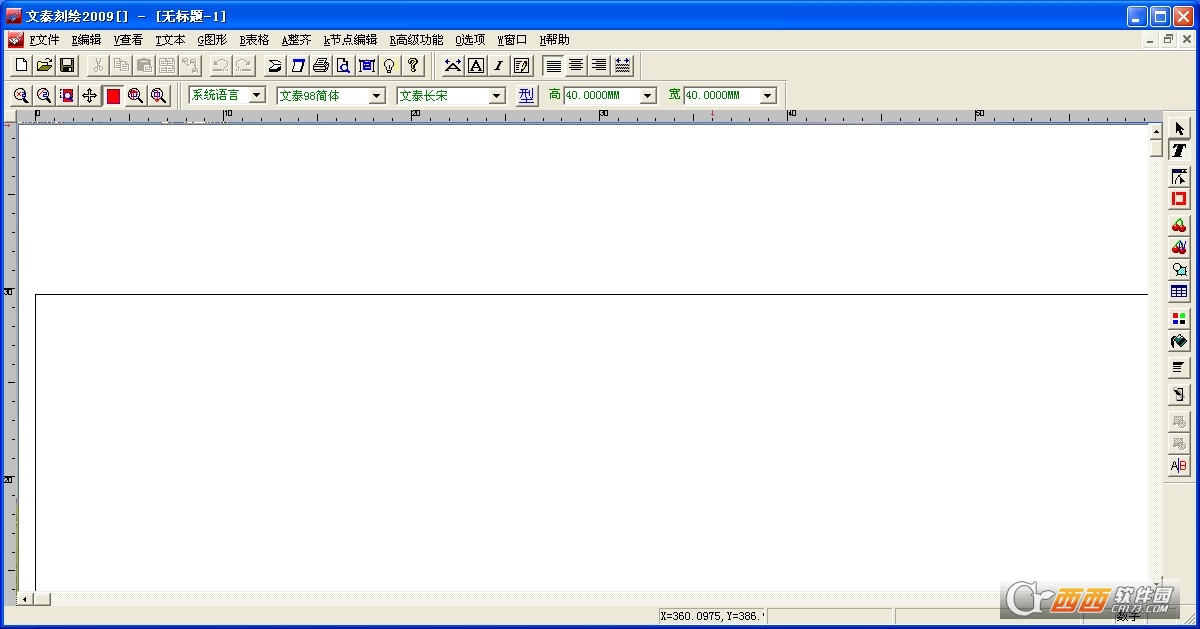Set left text alignment
The width and height of the screenshot is (1200, 629).
click(554, 66)
